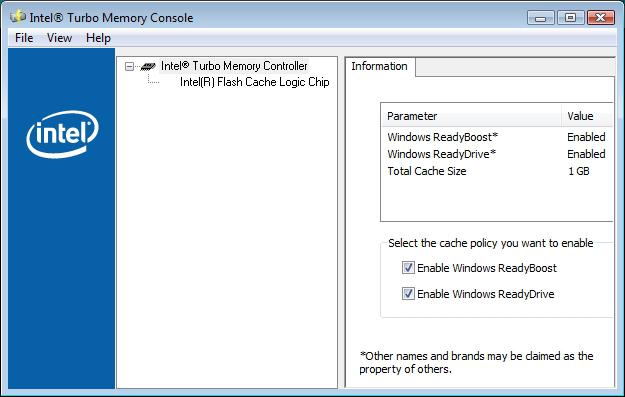Select the Total Cache Size row
Screen dimensions: 625x397
click(497, 171)
